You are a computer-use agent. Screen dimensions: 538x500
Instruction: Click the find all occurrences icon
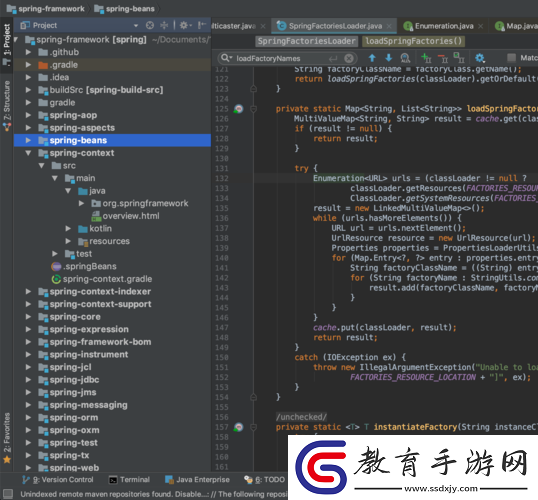pos(405,58)
